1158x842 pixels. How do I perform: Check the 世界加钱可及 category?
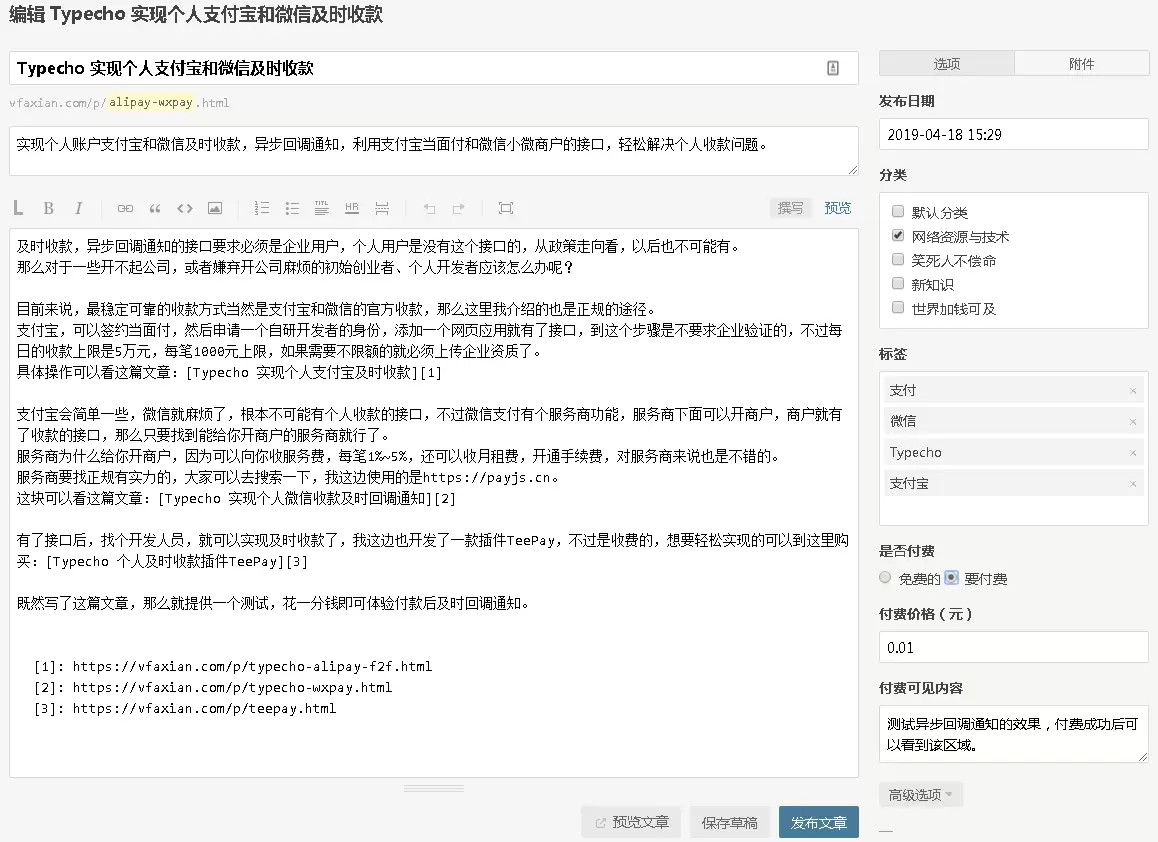898,307
